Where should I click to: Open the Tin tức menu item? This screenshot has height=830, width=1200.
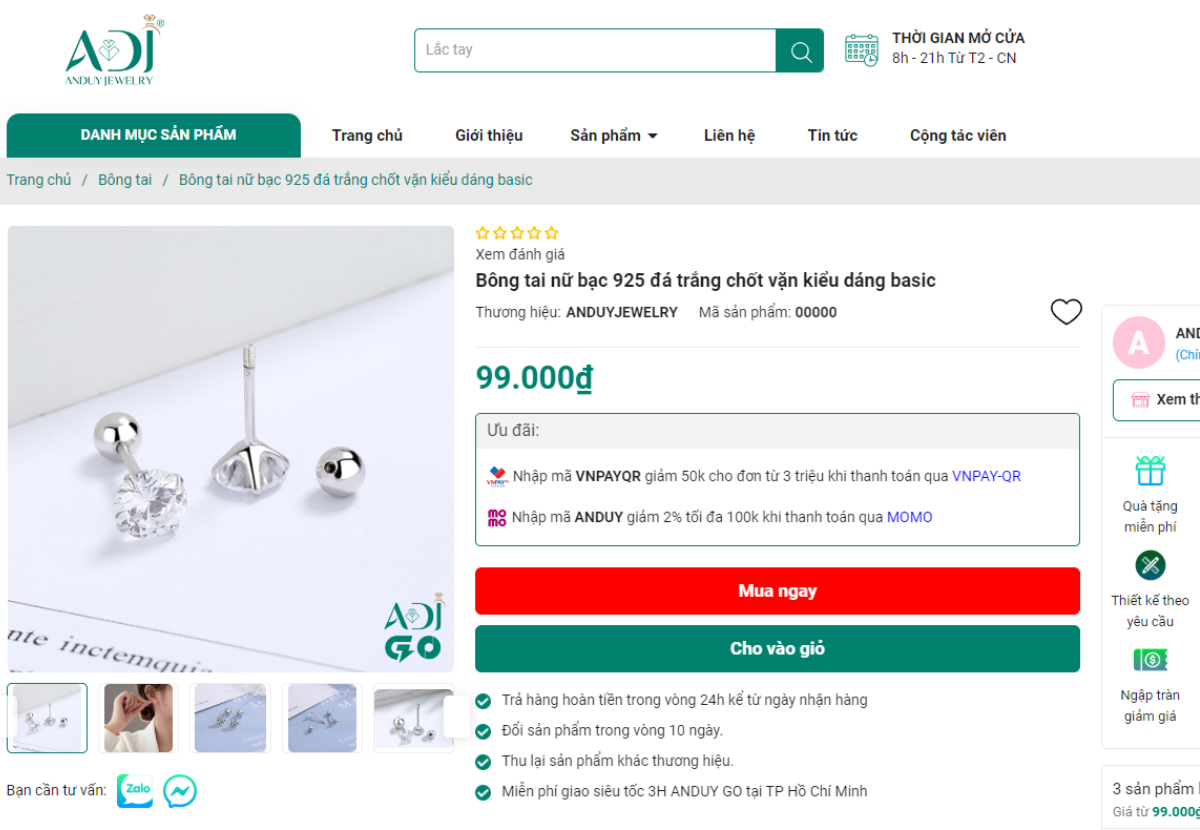[x=832, y=136]
